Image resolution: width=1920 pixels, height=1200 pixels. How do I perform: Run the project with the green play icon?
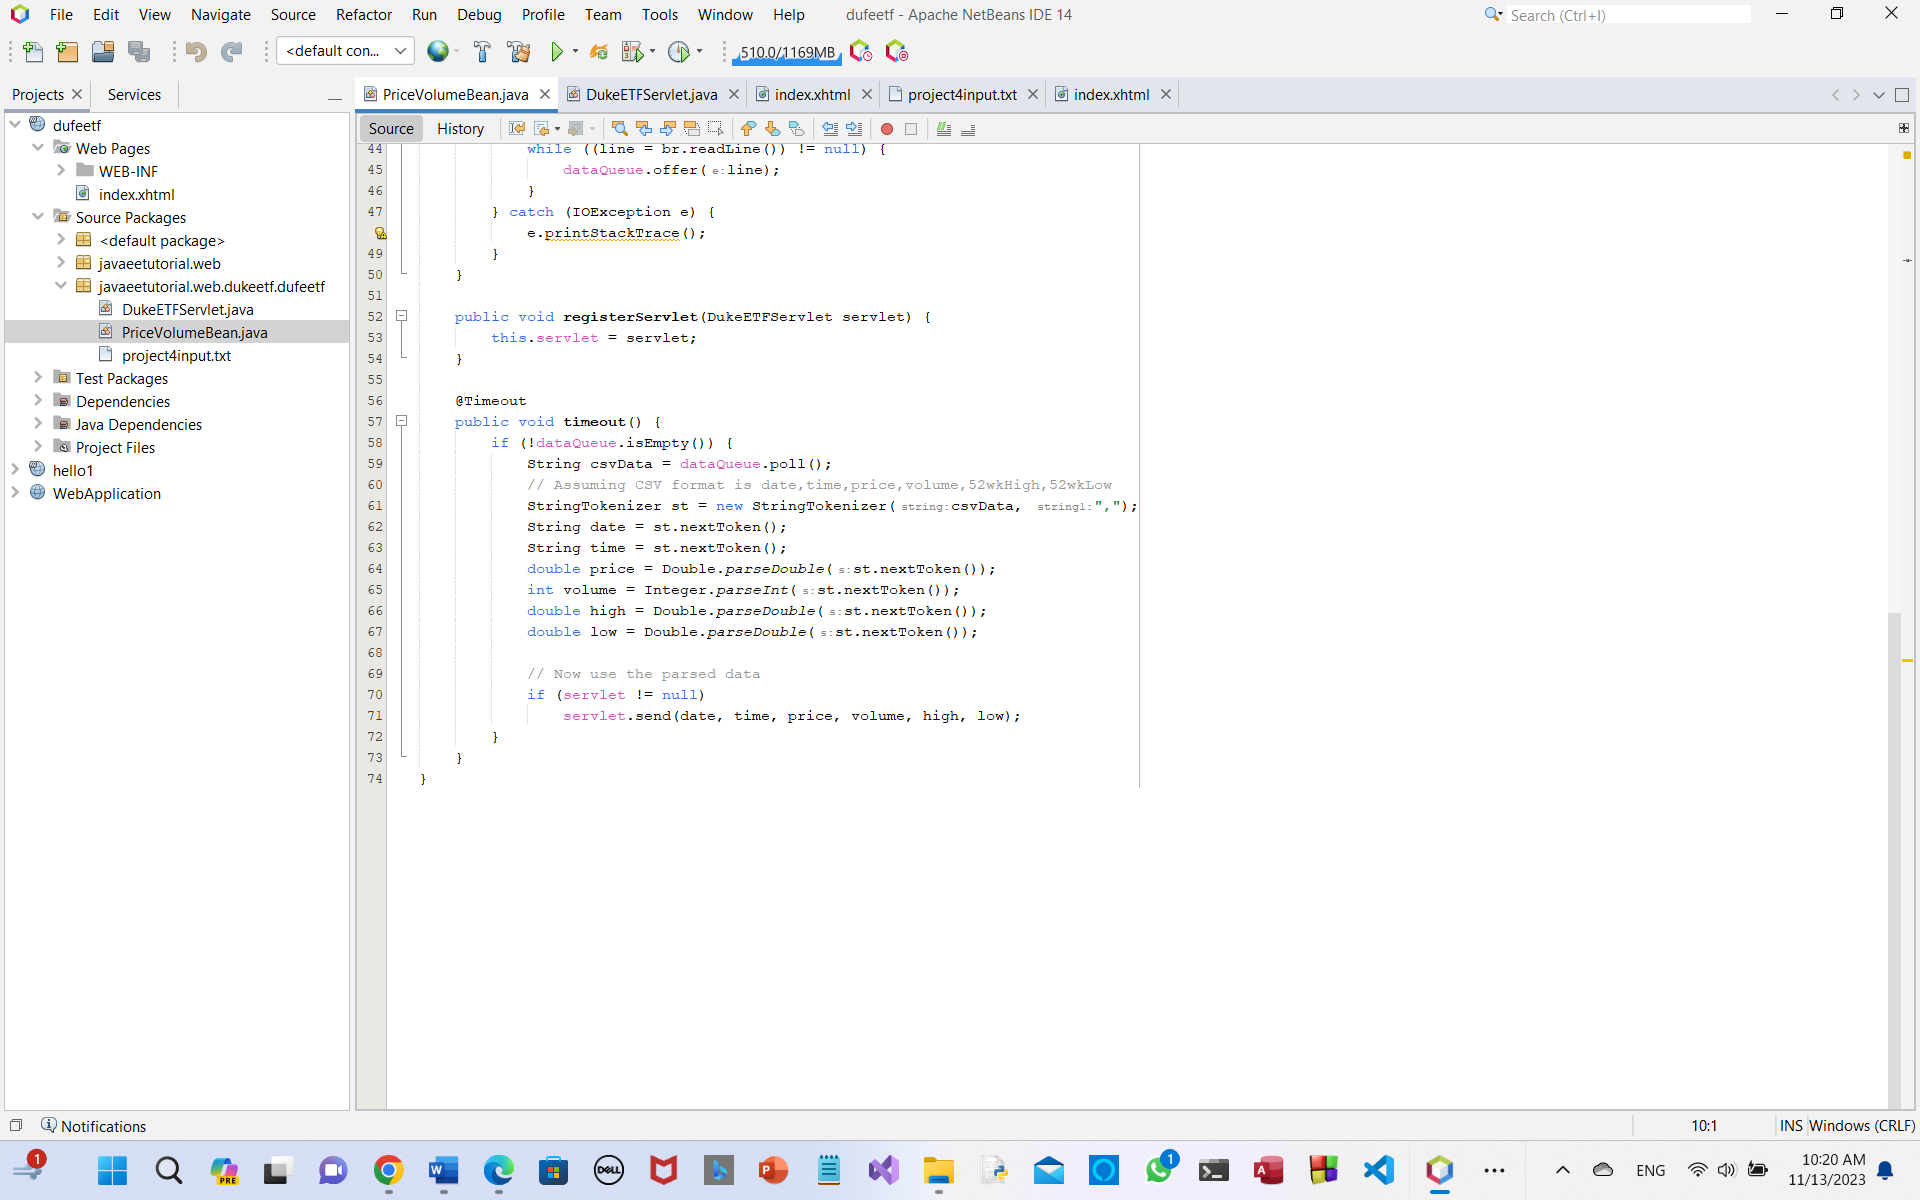coord(557,51)
